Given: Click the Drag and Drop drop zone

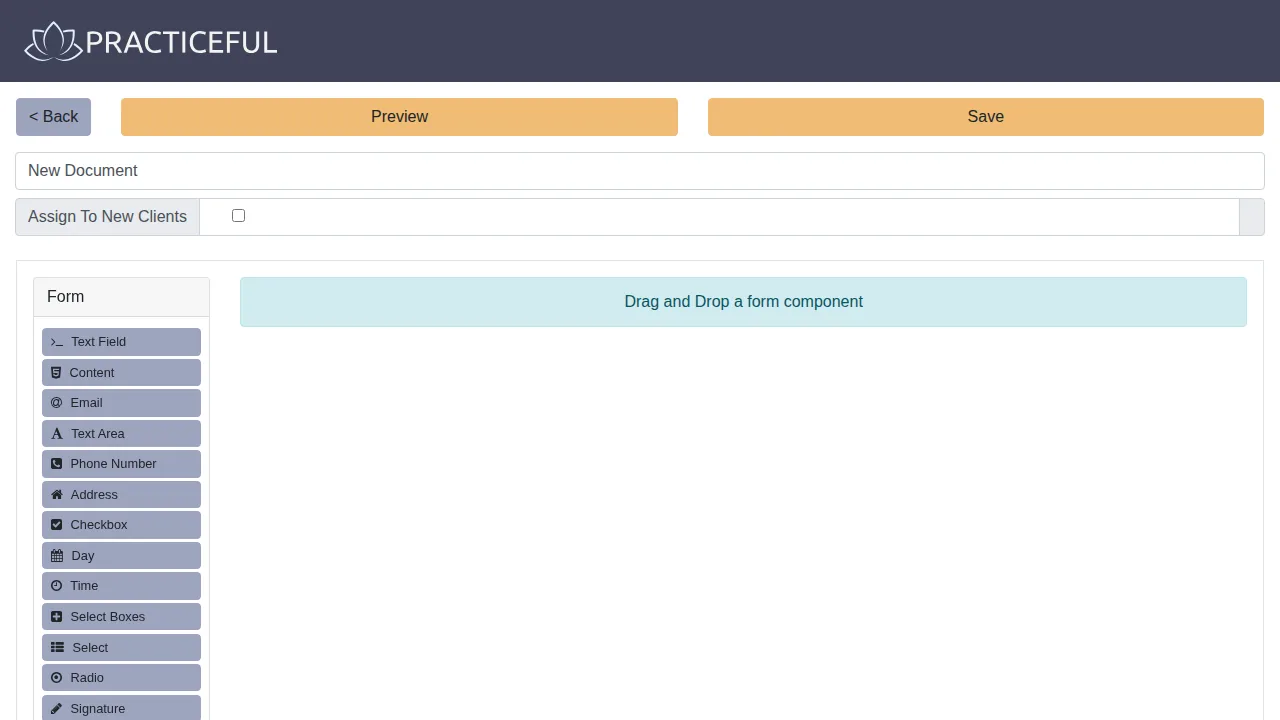Looking at the screenshot, I should 743,302.
